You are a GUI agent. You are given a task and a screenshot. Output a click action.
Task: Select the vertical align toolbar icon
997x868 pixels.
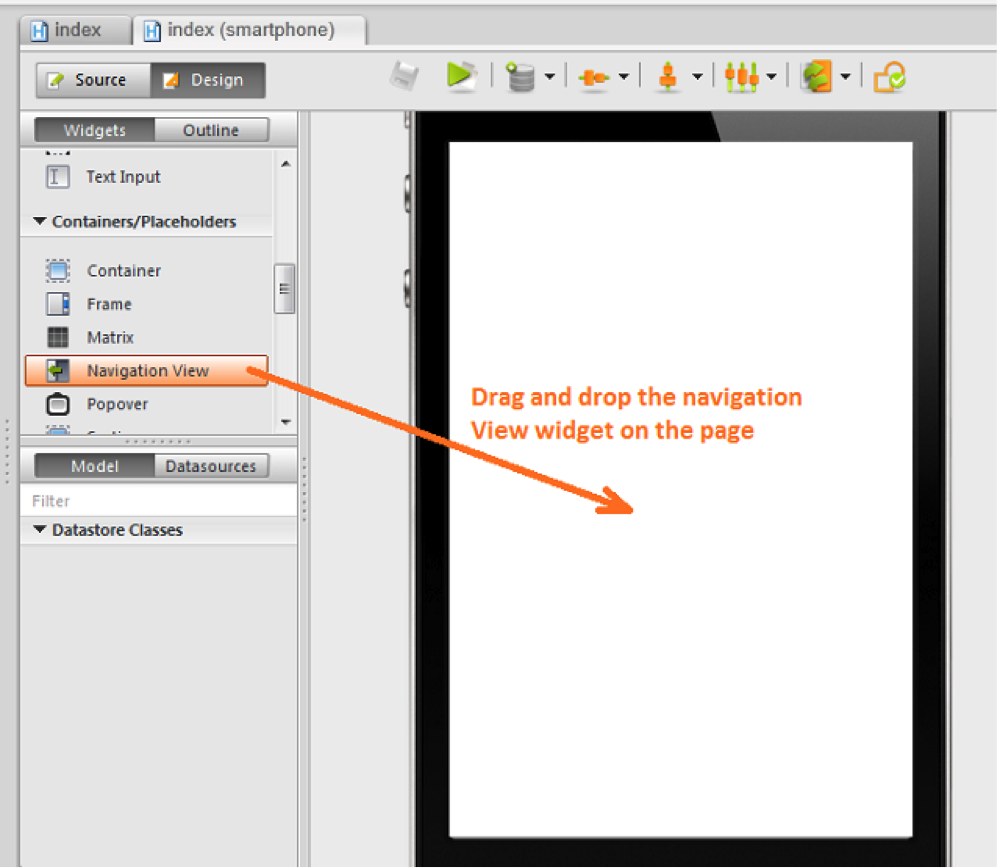[x=670, y=75]
